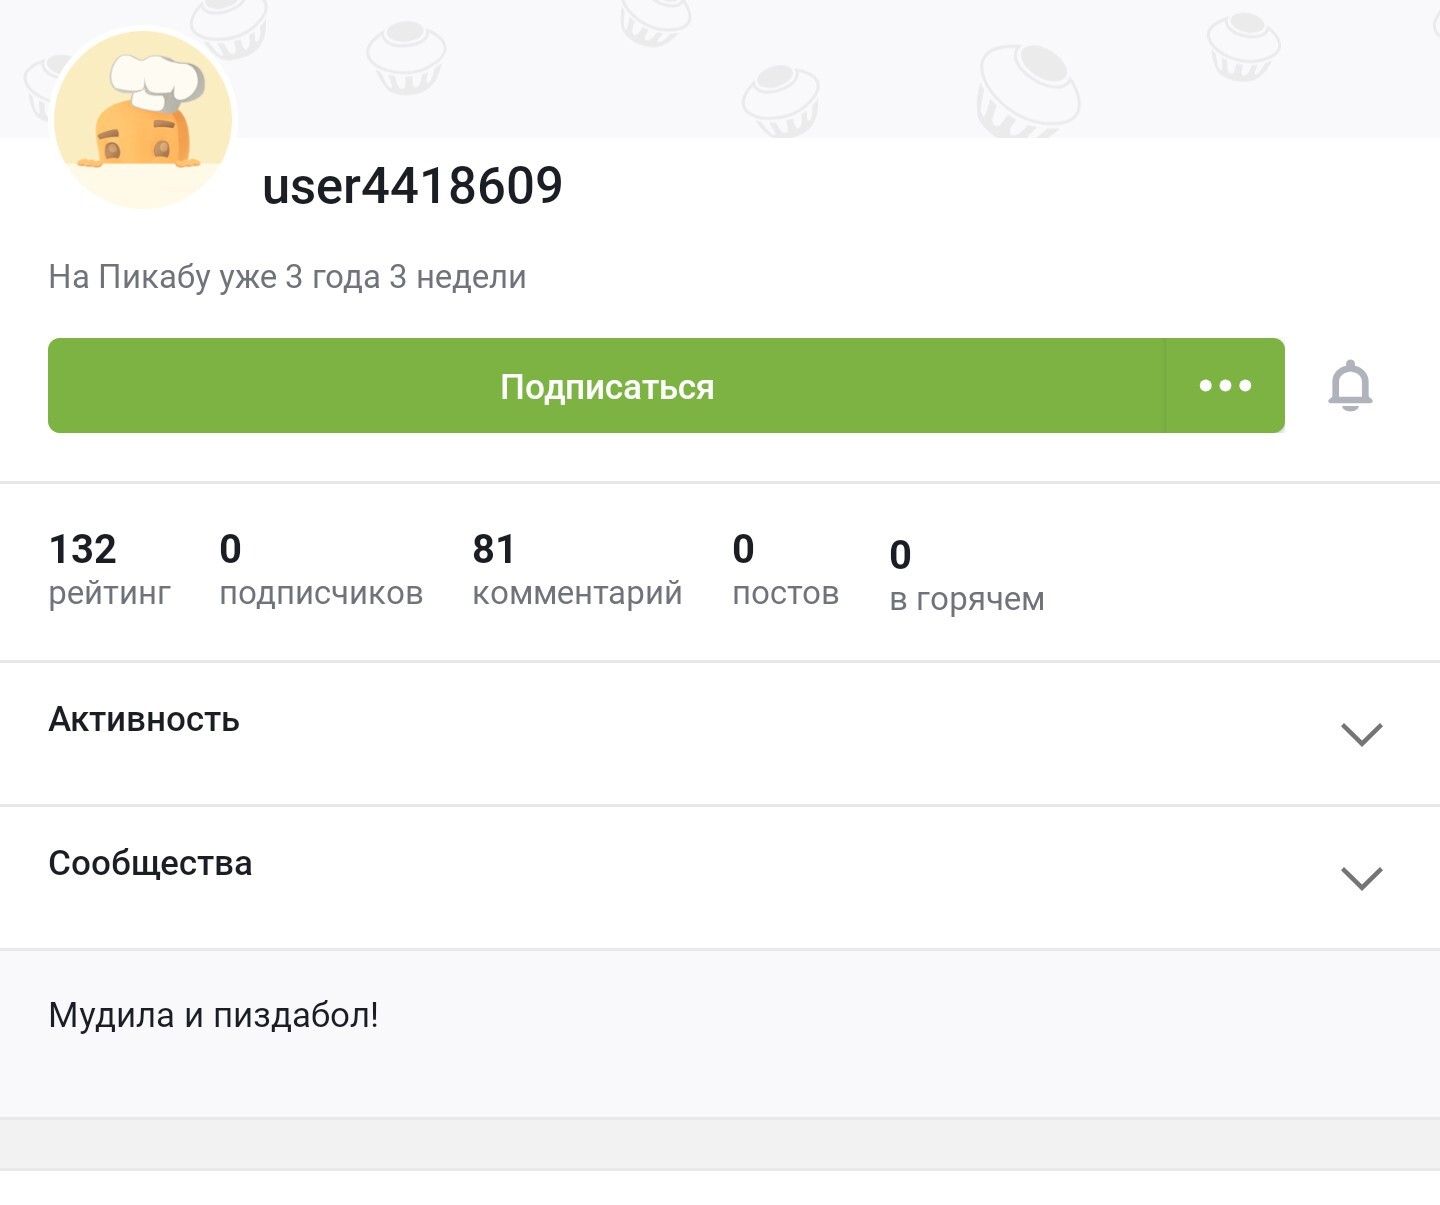Click the cupcake icon in banner center
The height and width of the screenshot is (1205, 1440).
pyautogui.click(x=780, y=98)
